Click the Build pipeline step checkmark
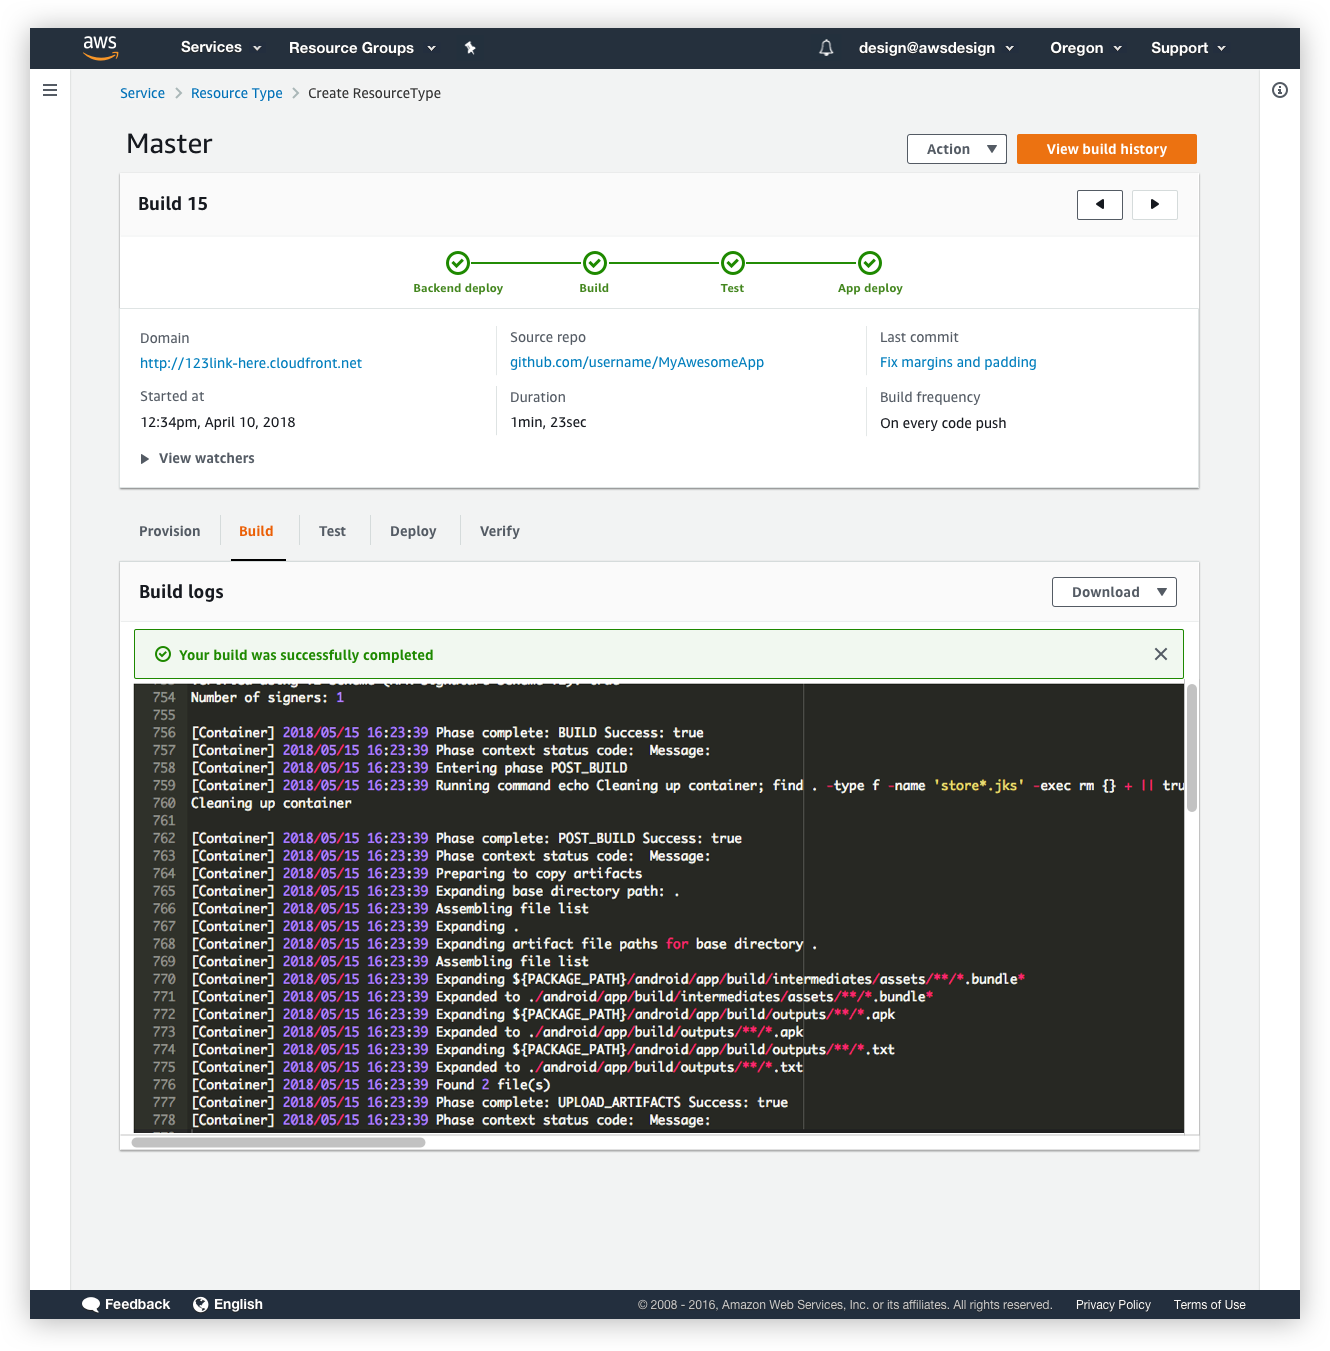1330x1351 pixels. point(595,263)
